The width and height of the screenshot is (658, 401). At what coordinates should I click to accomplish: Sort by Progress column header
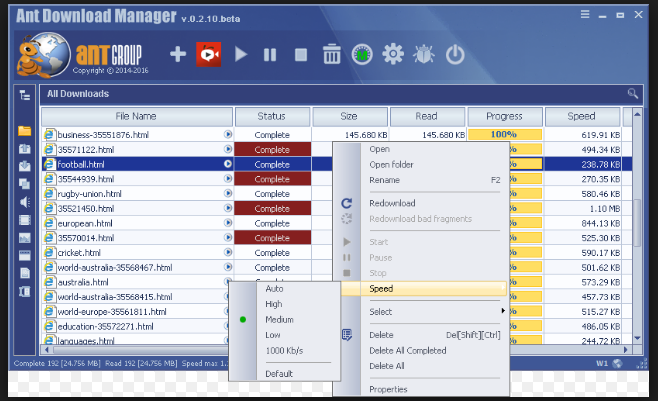pos(504,116)
